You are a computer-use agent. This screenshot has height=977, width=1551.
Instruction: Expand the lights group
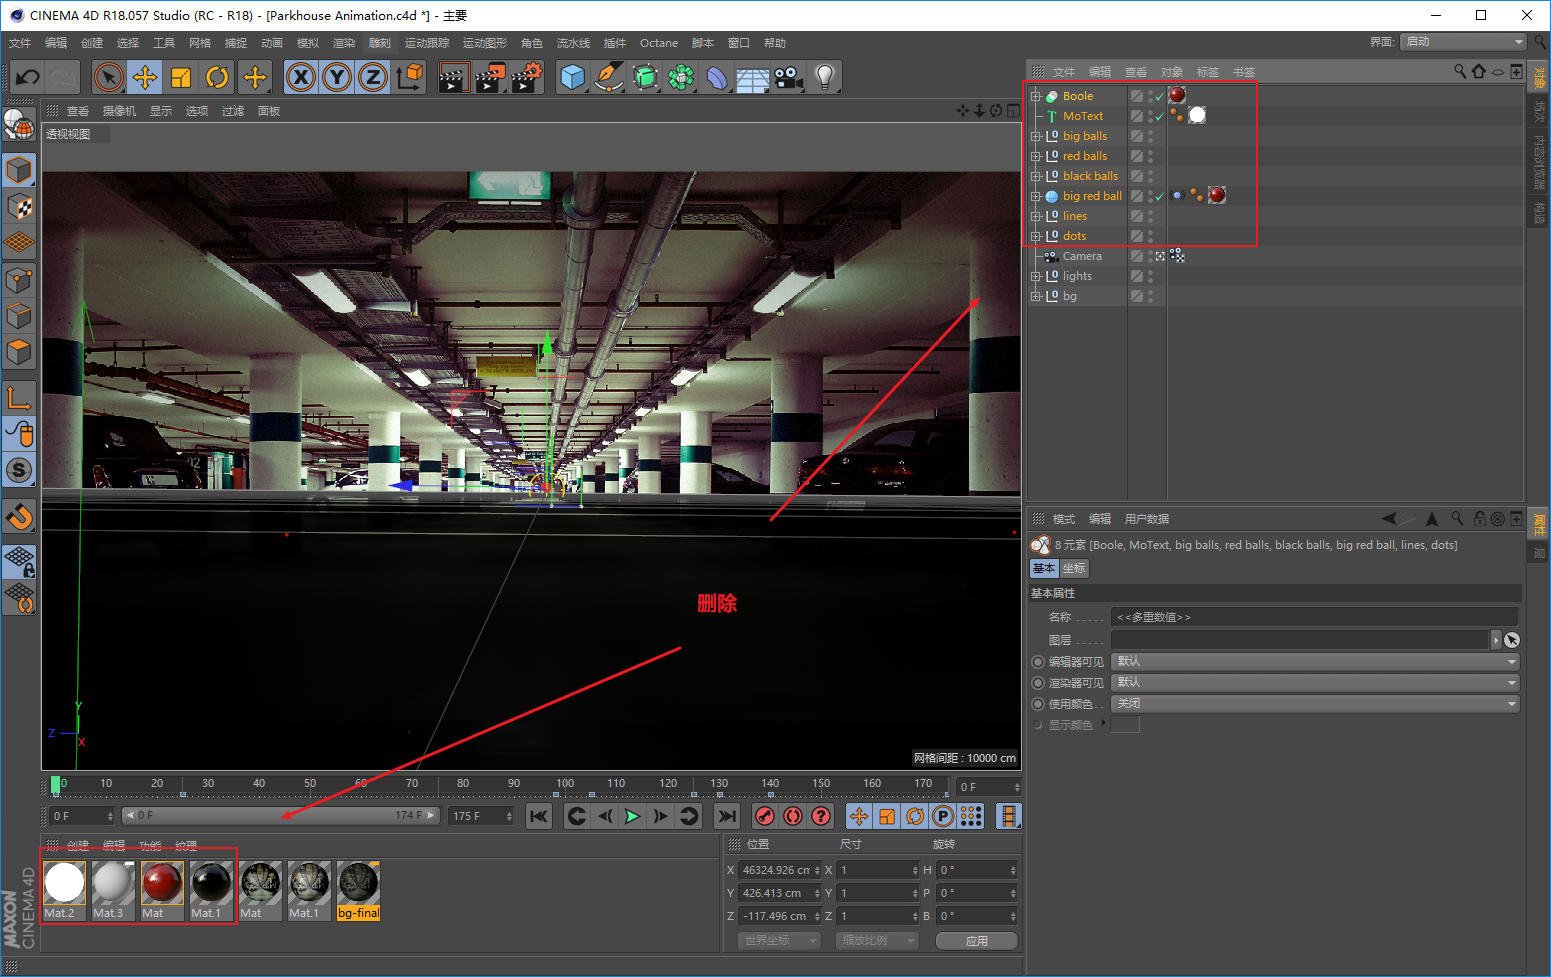[x=1036, y=276]
